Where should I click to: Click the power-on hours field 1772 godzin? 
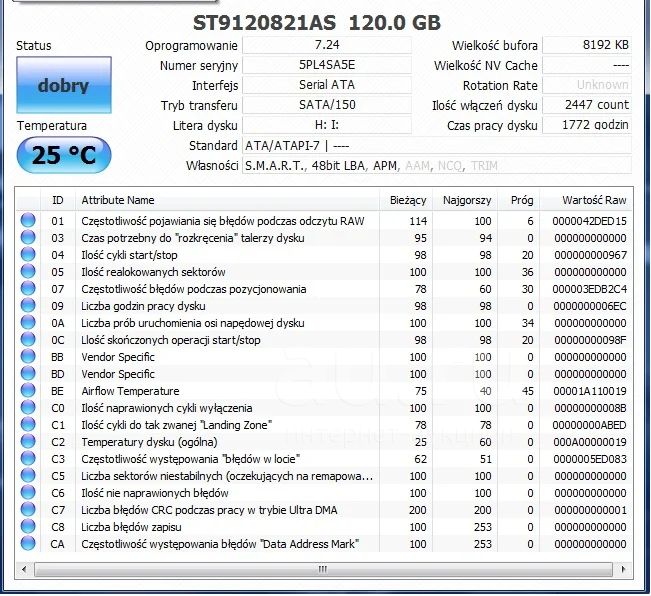coord(587,125)
